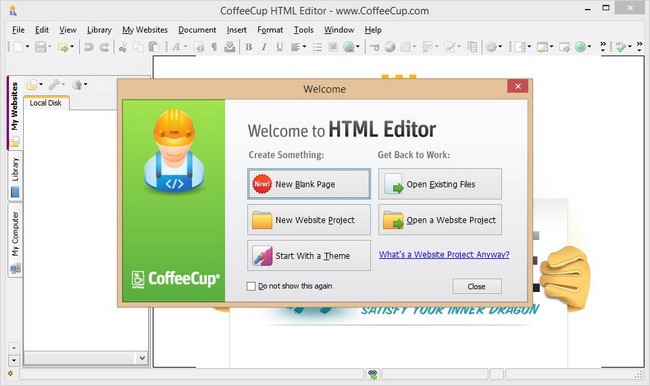Click the edit pencil page icon
The width and height of the screenshot is (650, 386).
450,47
